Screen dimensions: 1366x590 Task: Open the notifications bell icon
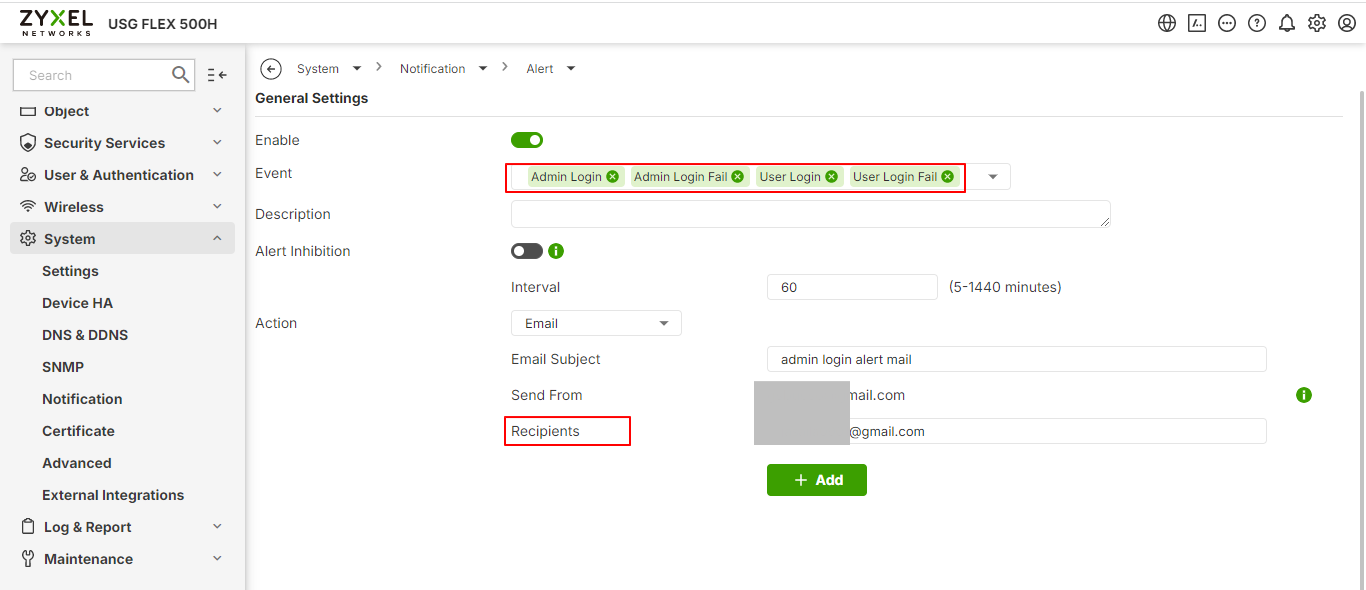coord(1287,23)
